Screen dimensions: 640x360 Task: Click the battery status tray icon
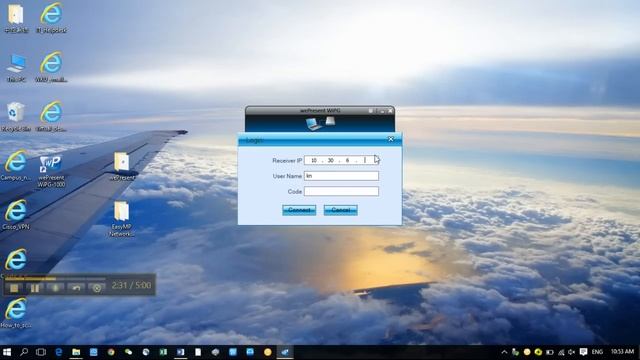(550, 352)
